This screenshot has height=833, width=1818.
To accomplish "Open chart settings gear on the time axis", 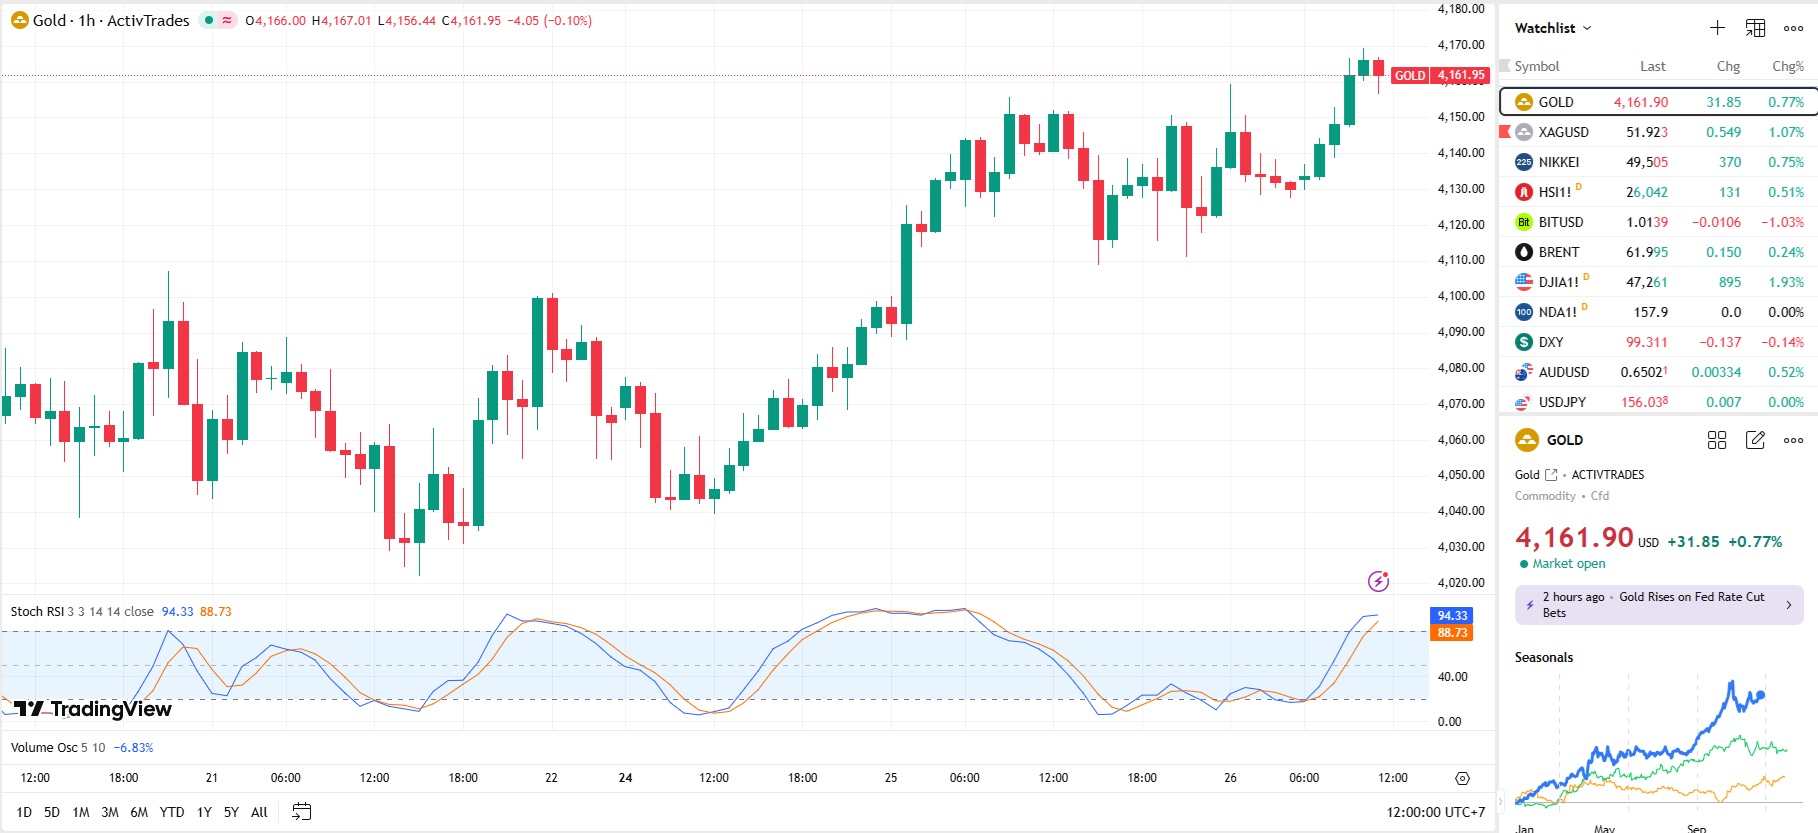I will [x=1462, y=778].
